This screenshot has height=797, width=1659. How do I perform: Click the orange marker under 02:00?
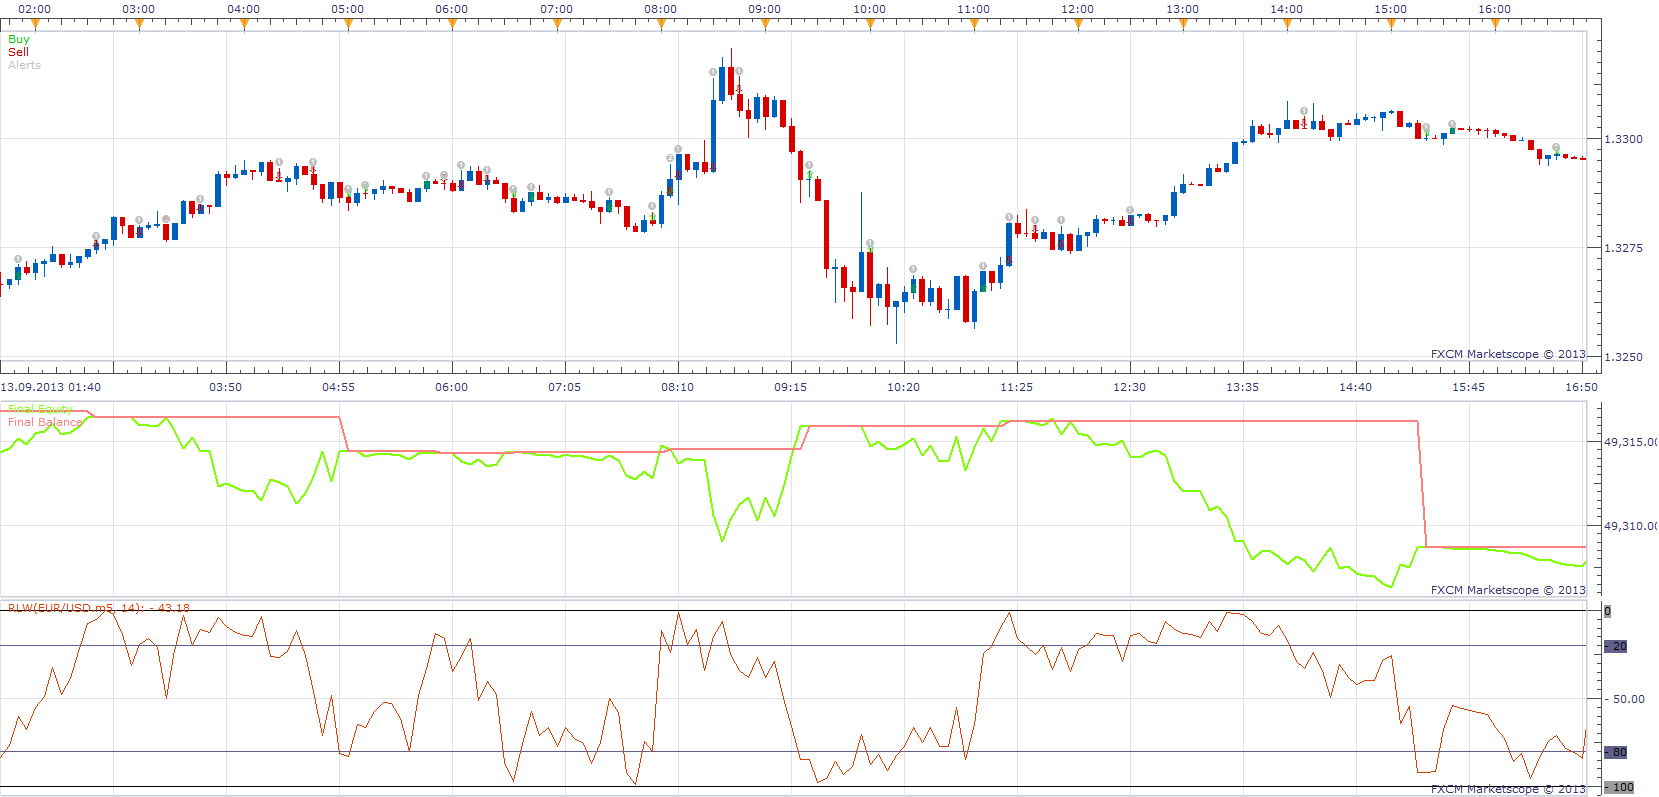point(35,24)
